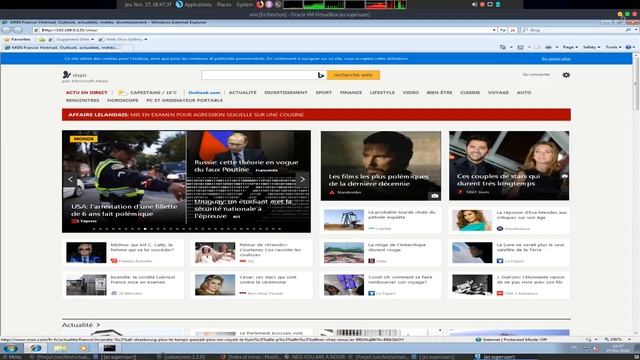The image size is (640, 360).
Task: Focus the MSN web search field
Action: click(259, 75)
